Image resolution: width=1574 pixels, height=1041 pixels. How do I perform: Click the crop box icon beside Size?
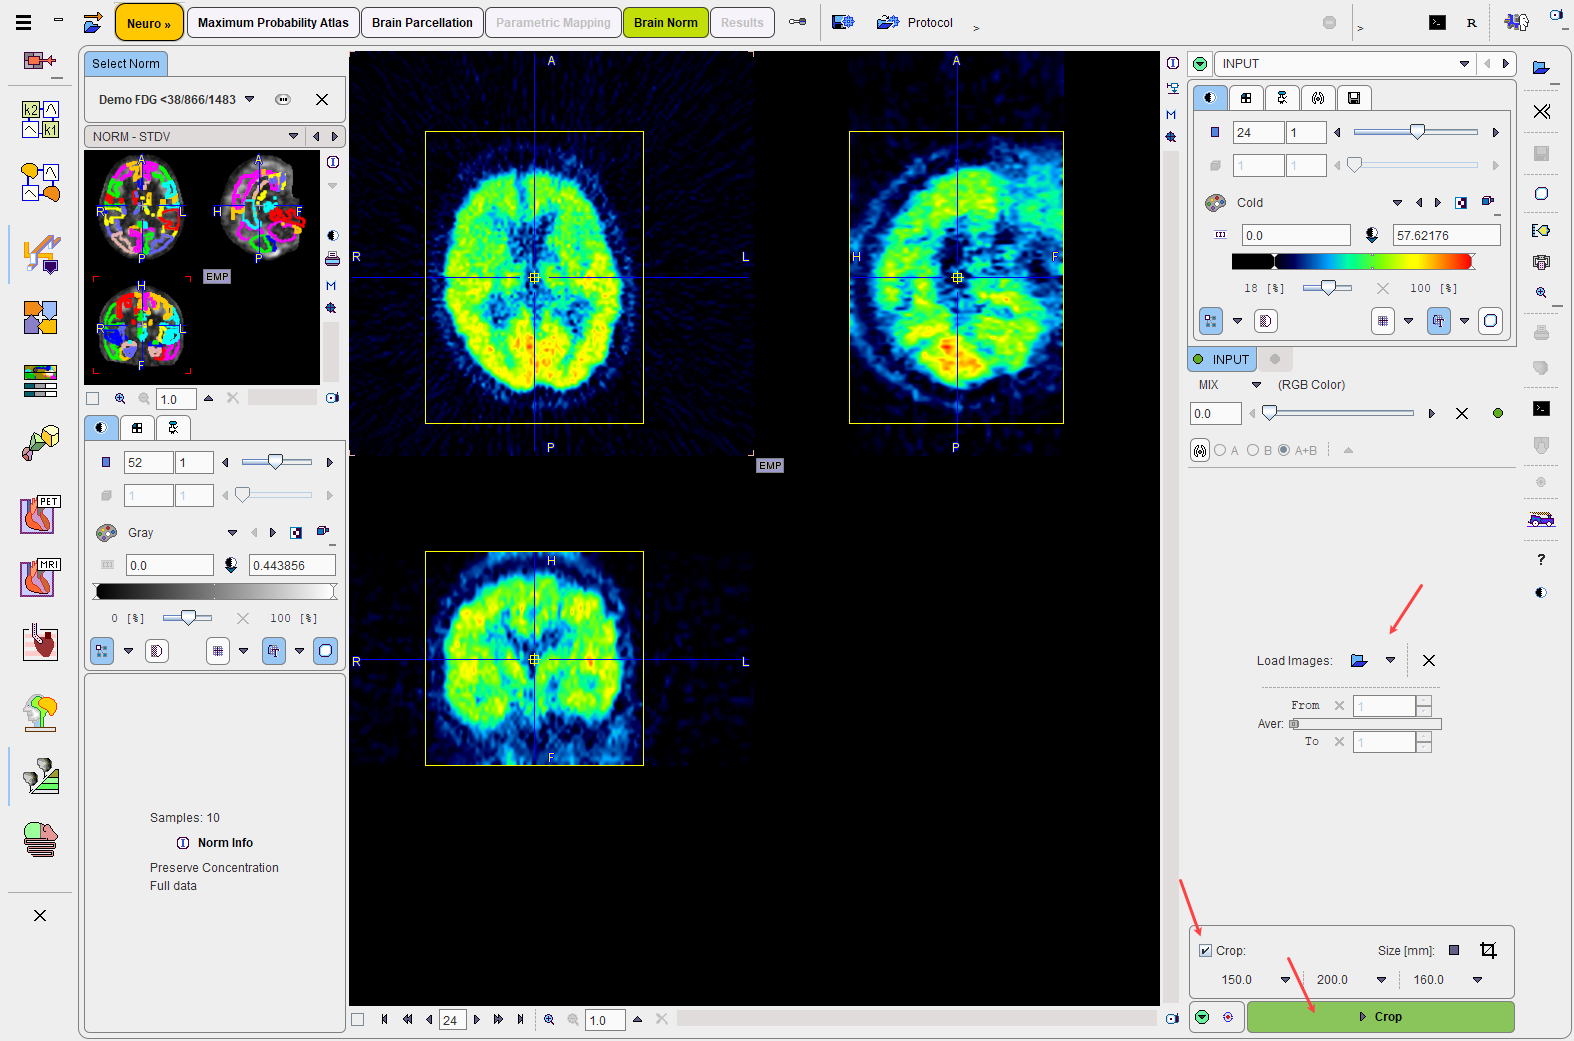1488,950
